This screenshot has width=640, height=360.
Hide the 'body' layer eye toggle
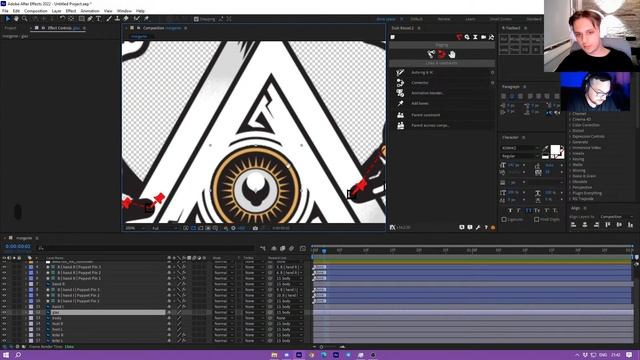coord(4,318)
